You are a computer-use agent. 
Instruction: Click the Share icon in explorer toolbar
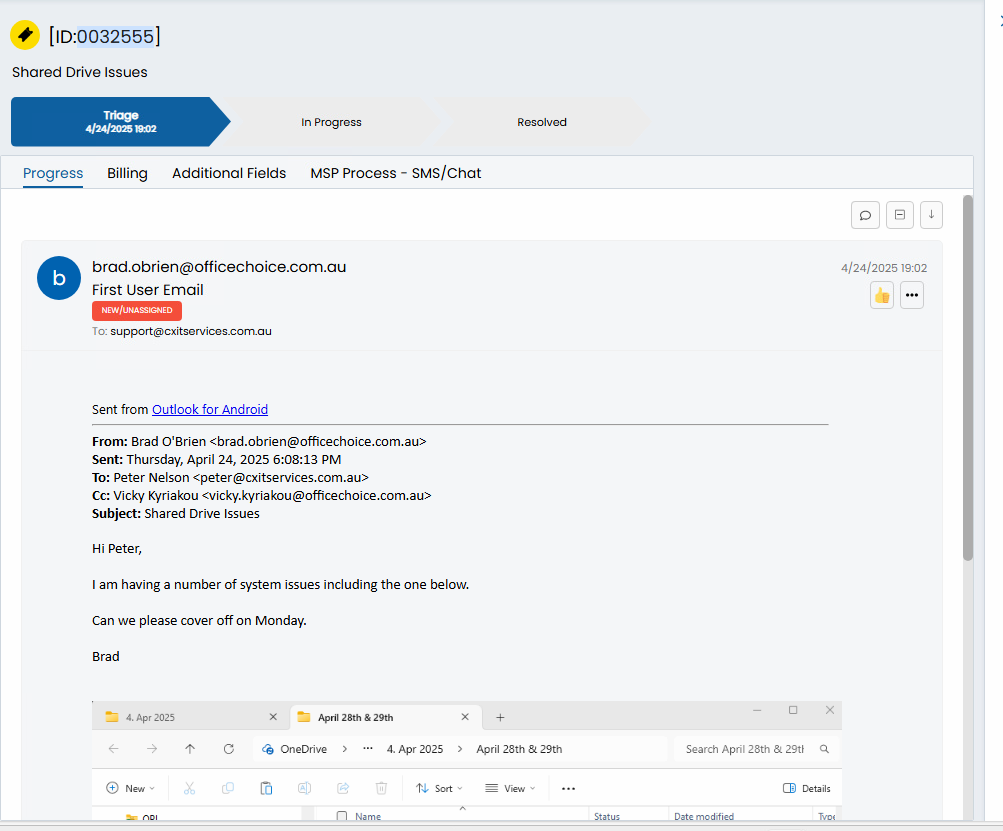tap(343, 788)
